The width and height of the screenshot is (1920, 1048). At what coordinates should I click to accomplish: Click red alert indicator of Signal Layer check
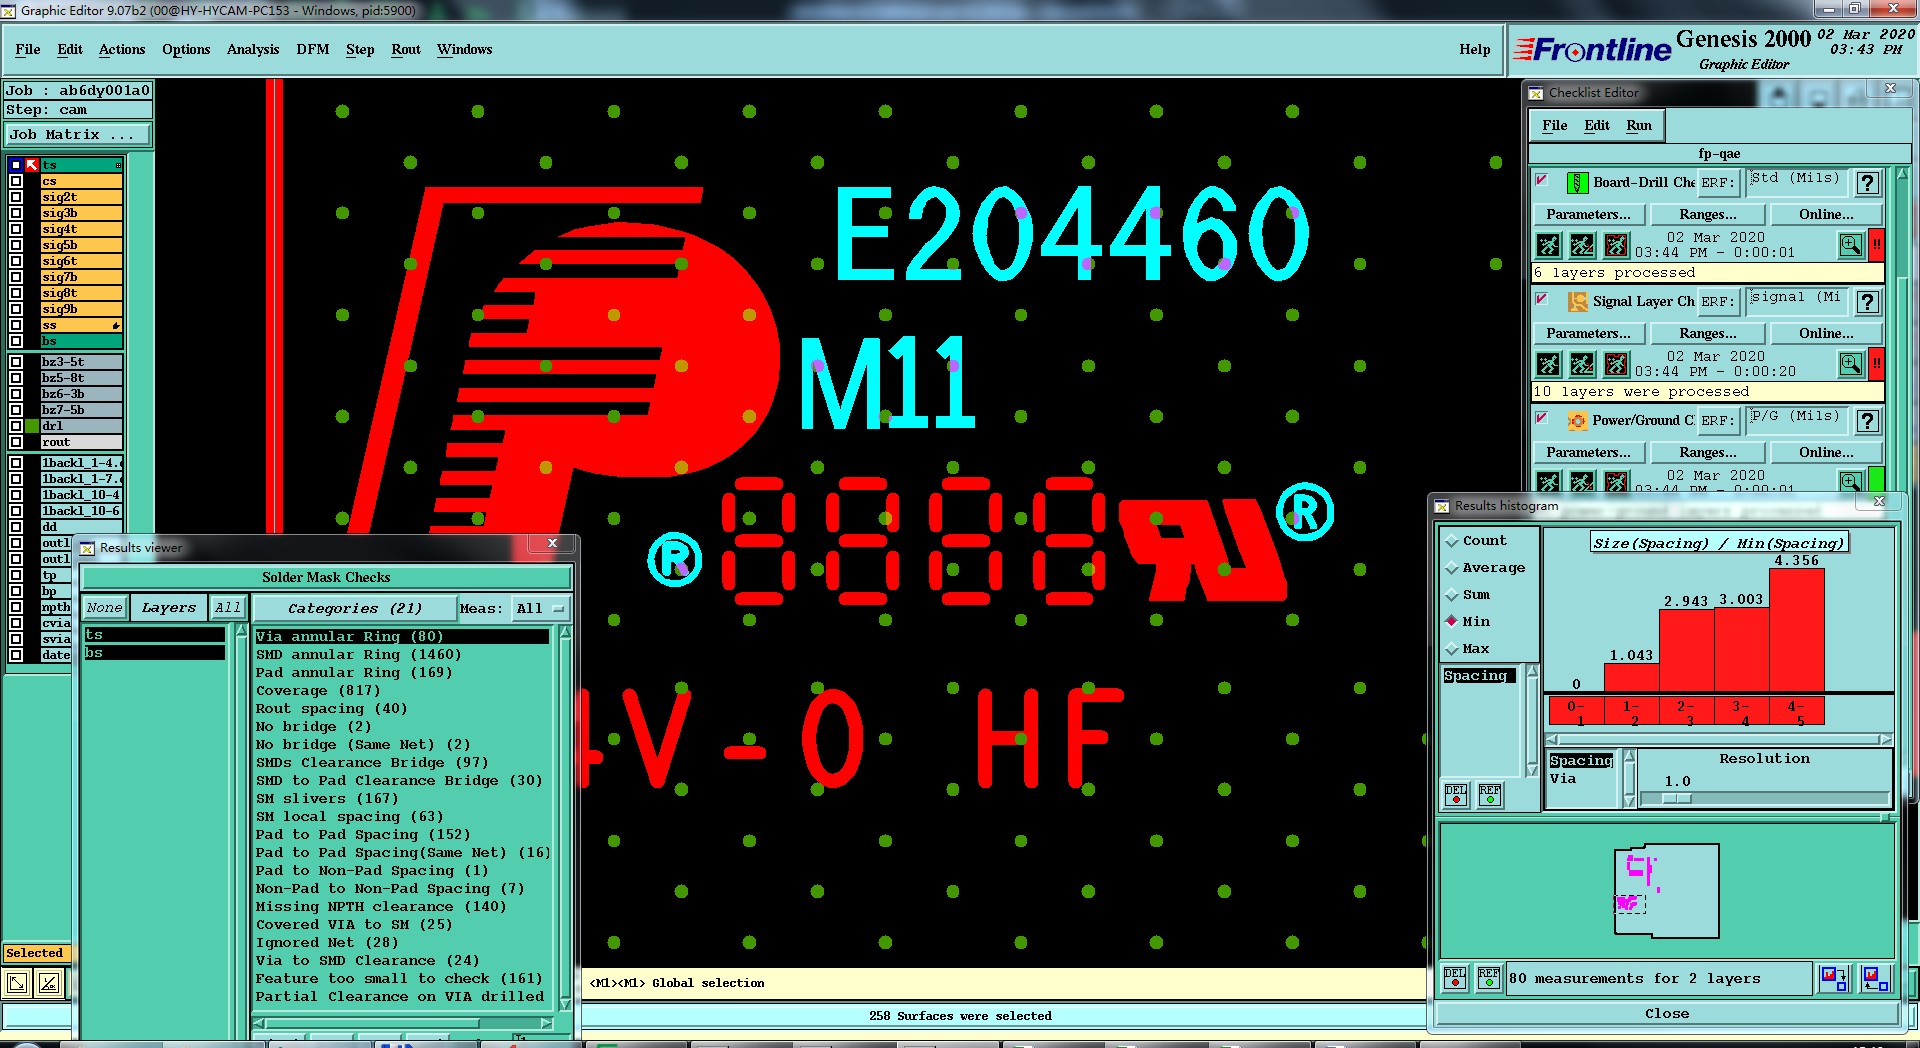[x=1877, y=364]
